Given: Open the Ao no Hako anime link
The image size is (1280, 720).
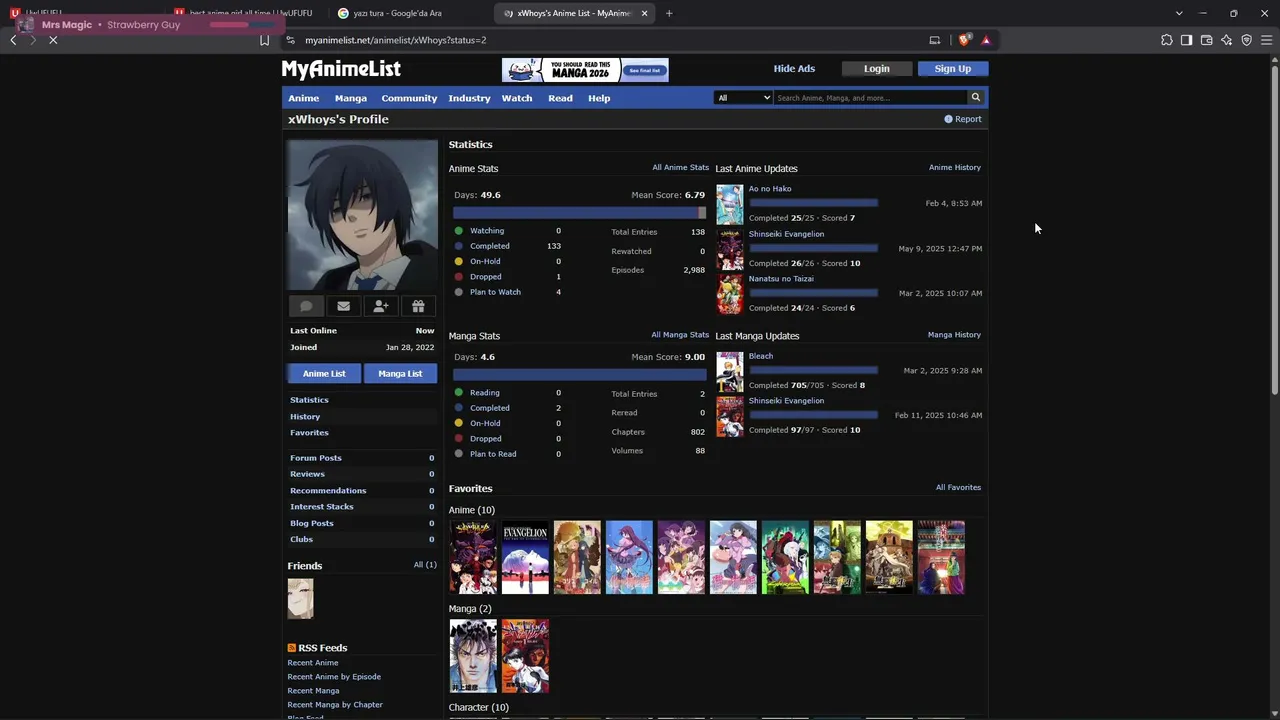Looking at the screenshot, I should coord(770,189).
